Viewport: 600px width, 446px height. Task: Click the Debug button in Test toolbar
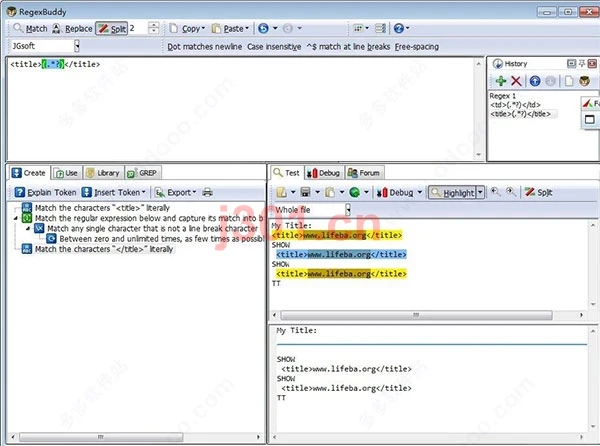pos(395,193)
